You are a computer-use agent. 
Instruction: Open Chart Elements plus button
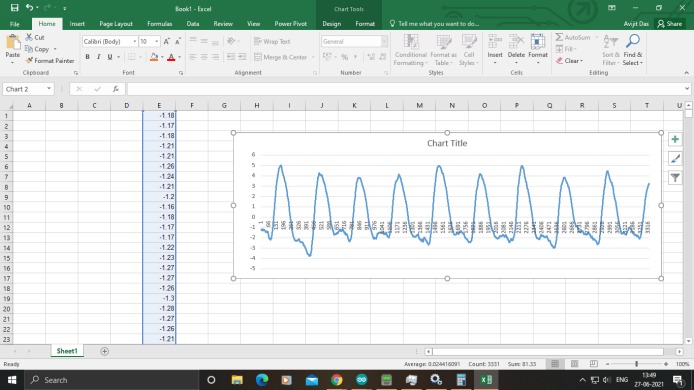click(x=675, y=139)
